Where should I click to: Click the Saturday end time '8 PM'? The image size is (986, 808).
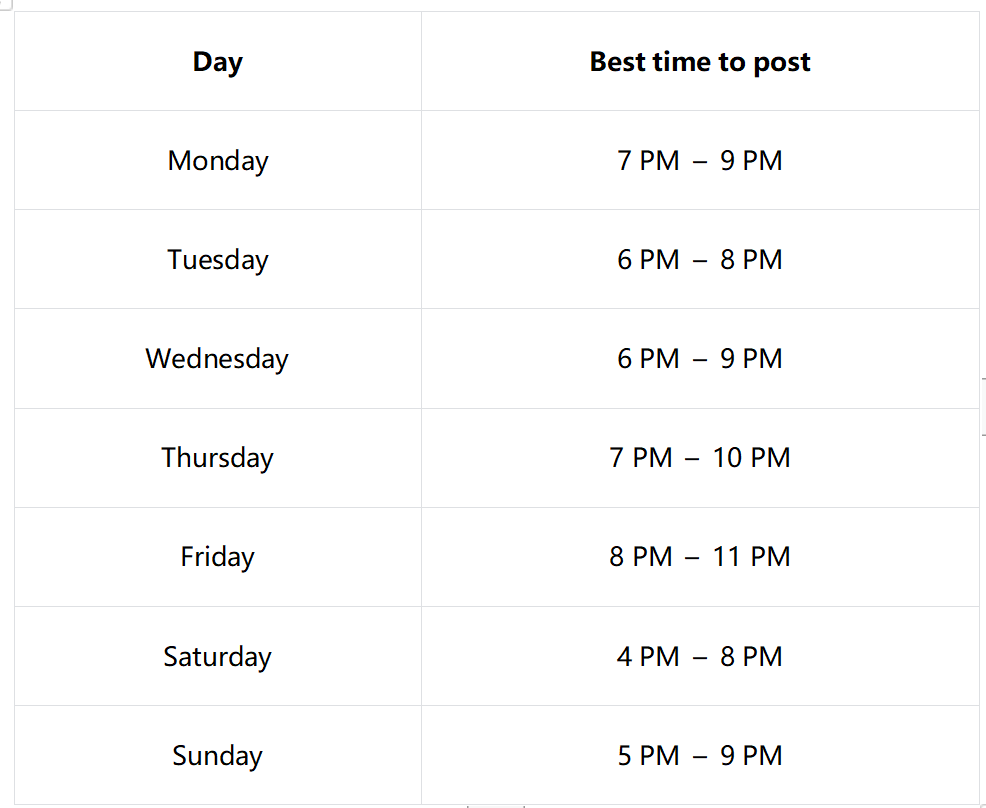751,657
